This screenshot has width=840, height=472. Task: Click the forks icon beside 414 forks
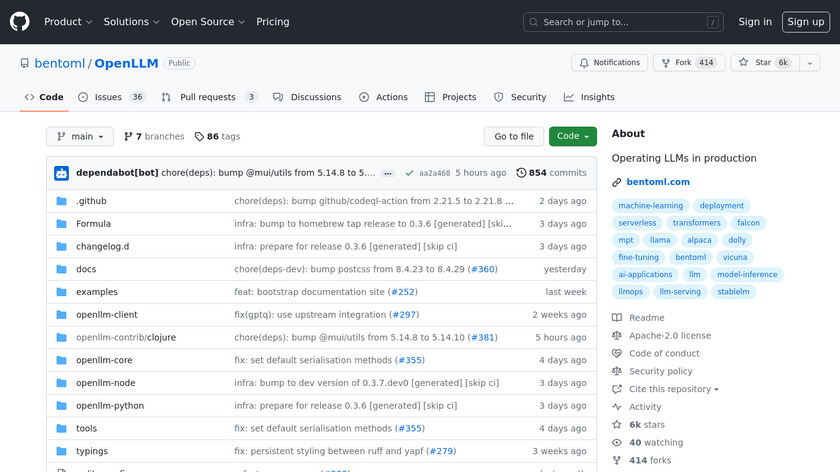617,460
